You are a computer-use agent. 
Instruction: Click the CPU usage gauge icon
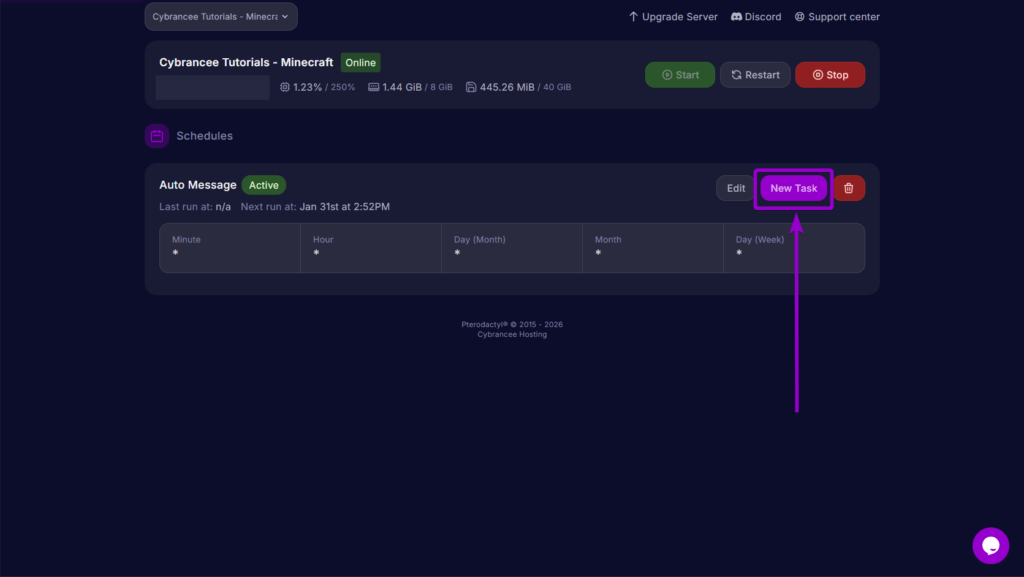click(x=283, y=86)
